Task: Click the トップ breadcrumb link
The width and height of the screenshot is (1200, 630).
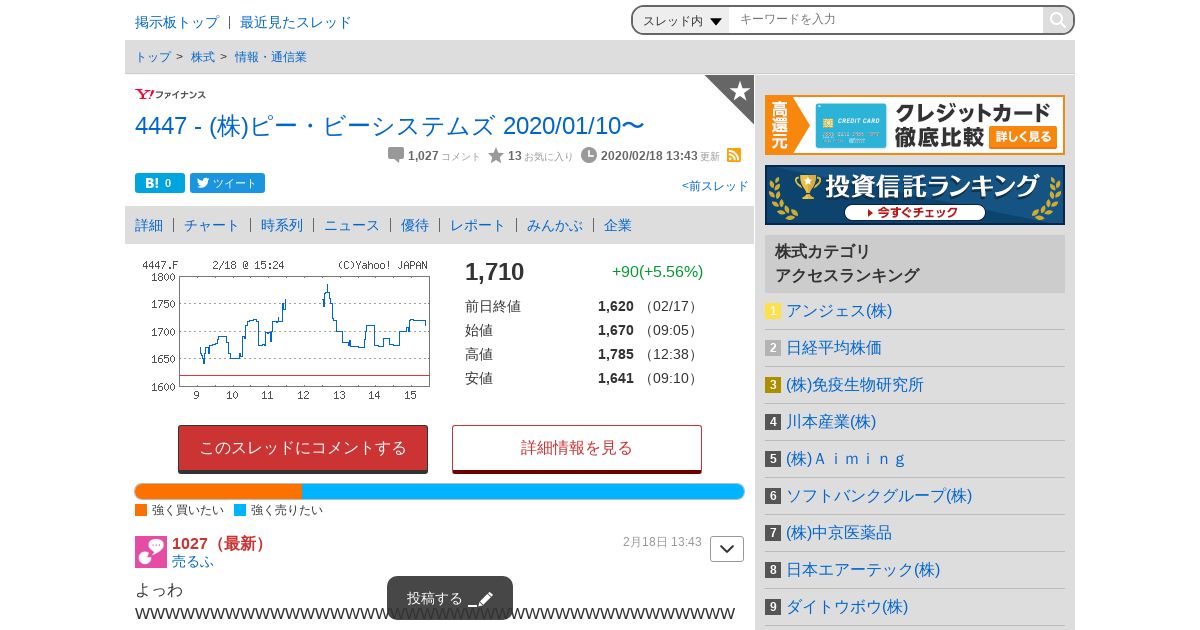Action: [153, 57]
